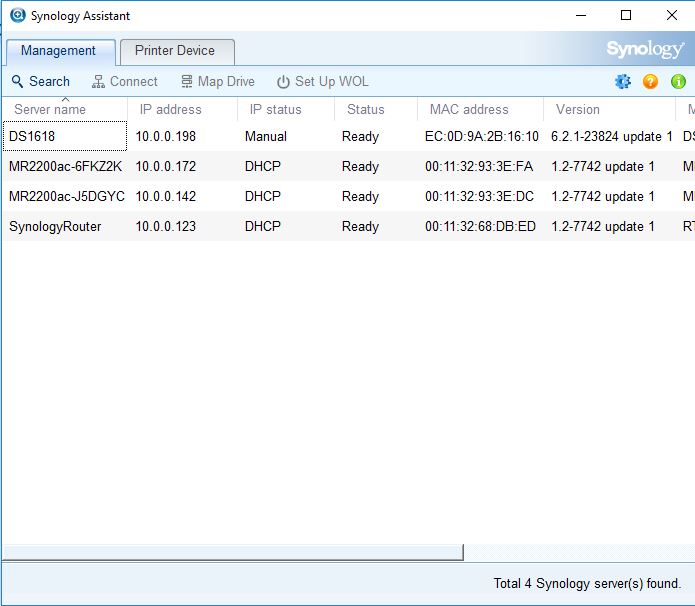Click Ready status in the DS1618 row
The height and width of the screenshot is (606, 695).
[360, 137]
